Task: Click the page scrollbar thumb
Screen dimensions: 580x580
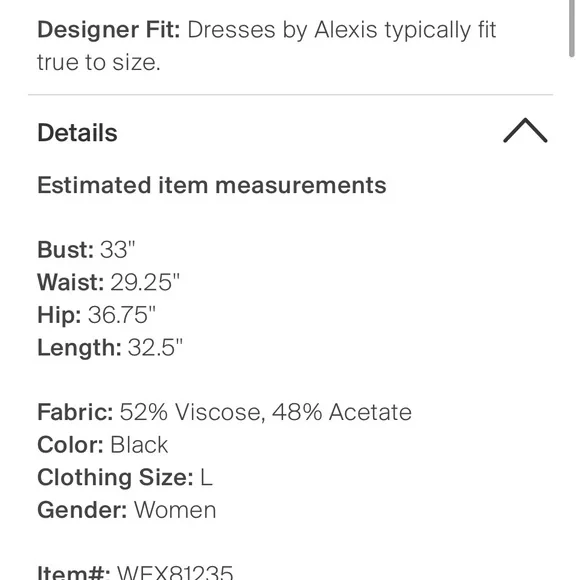Action: point(573,28)
